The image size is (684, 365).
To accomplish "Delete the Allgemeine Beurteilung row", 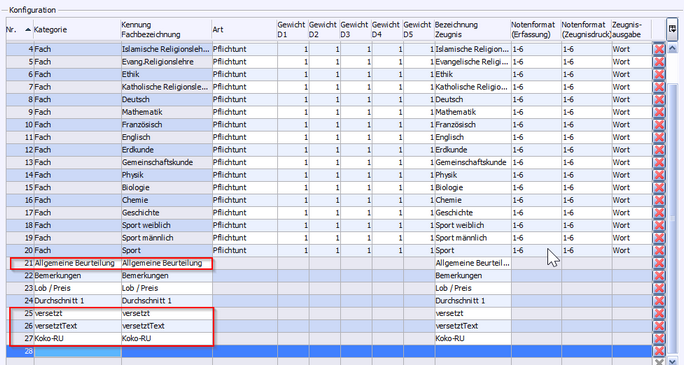I will pos(659,263).
